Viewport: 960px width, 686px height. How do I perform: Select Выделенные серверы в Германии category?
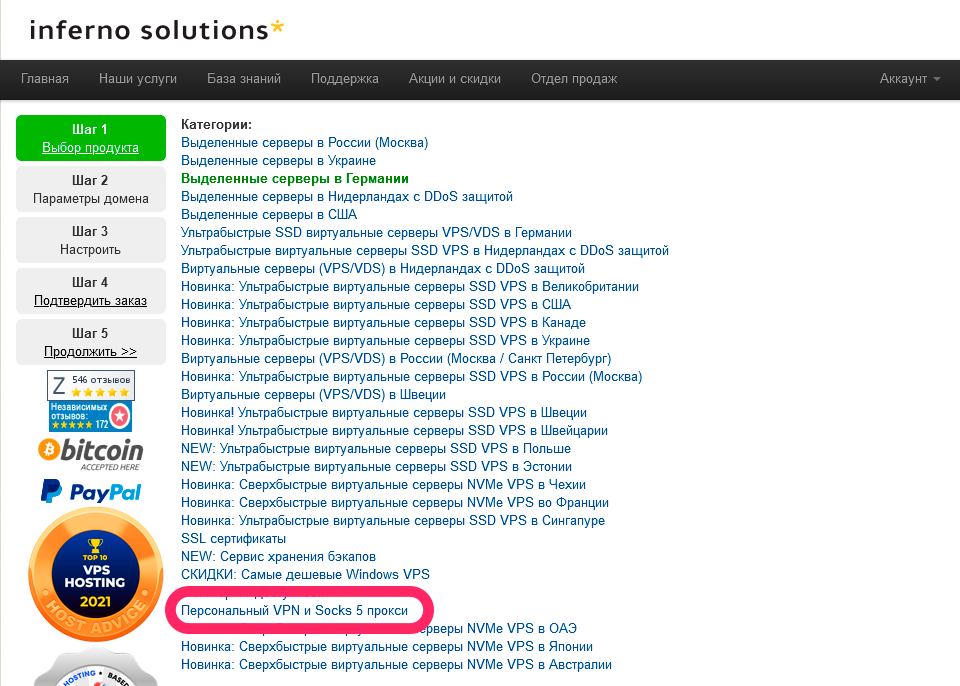[x=294, y=179]
